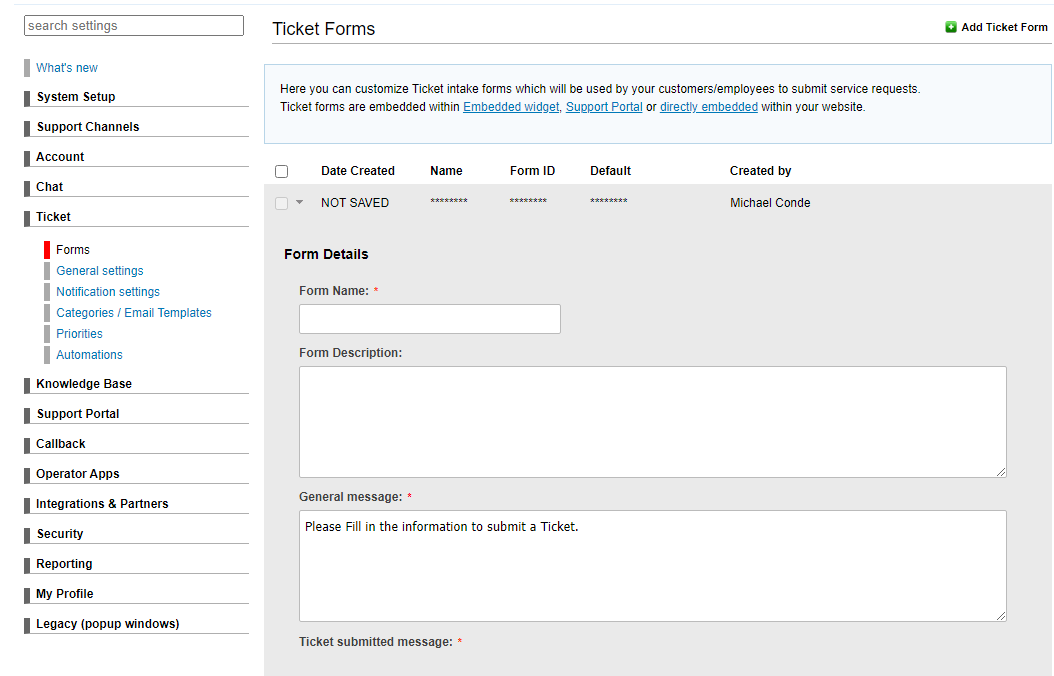Grab the General message resize handle
This screenshot has width=1054, height=676.
[1001, 616]
